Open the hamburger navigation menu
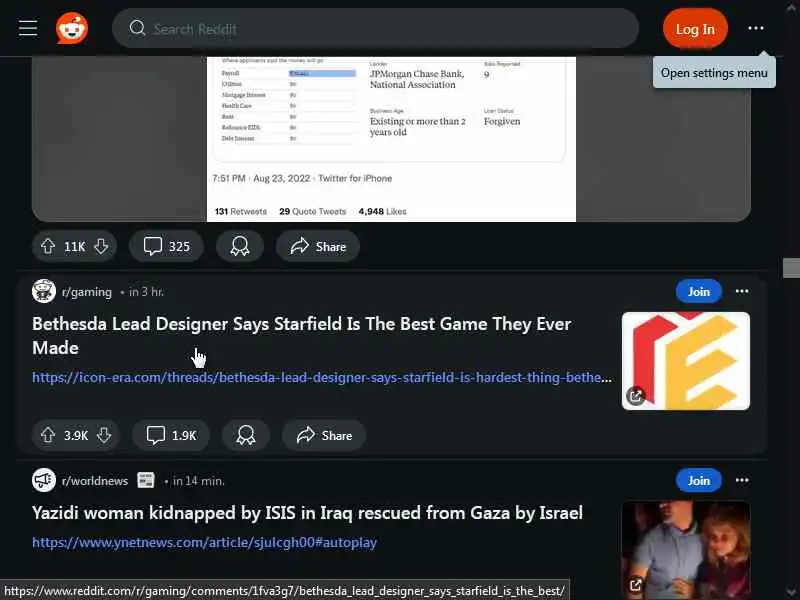 28,28
